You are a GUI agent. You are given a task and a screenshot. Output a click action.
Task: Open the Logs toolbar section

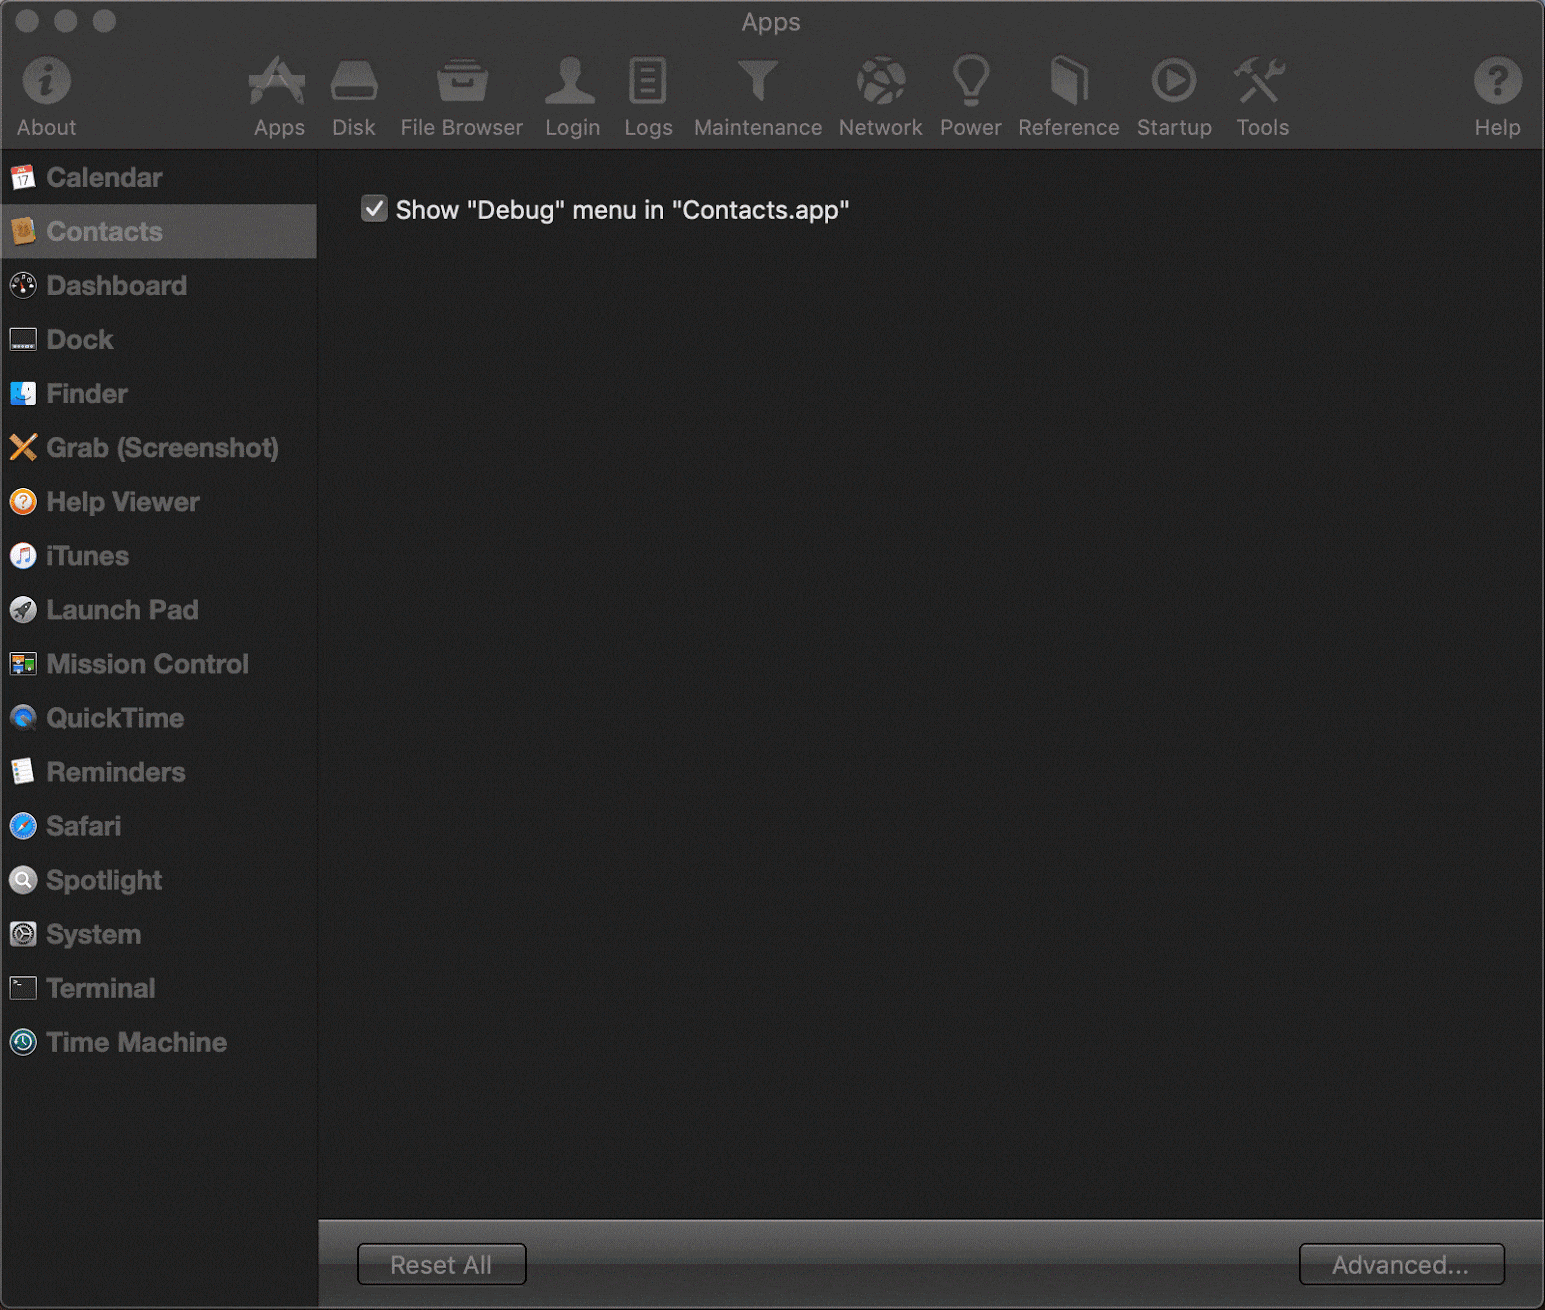(648, 96)
